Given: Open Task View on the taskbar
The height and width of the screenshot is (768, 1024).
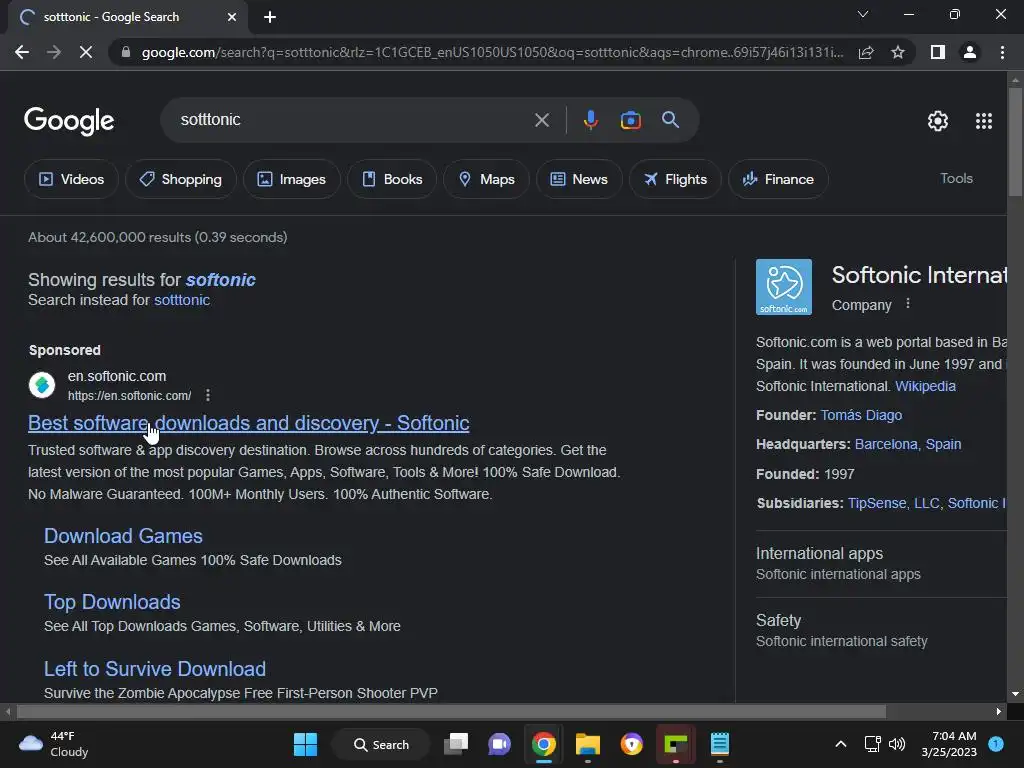Looking at the screenshot, I should point(456,744).
